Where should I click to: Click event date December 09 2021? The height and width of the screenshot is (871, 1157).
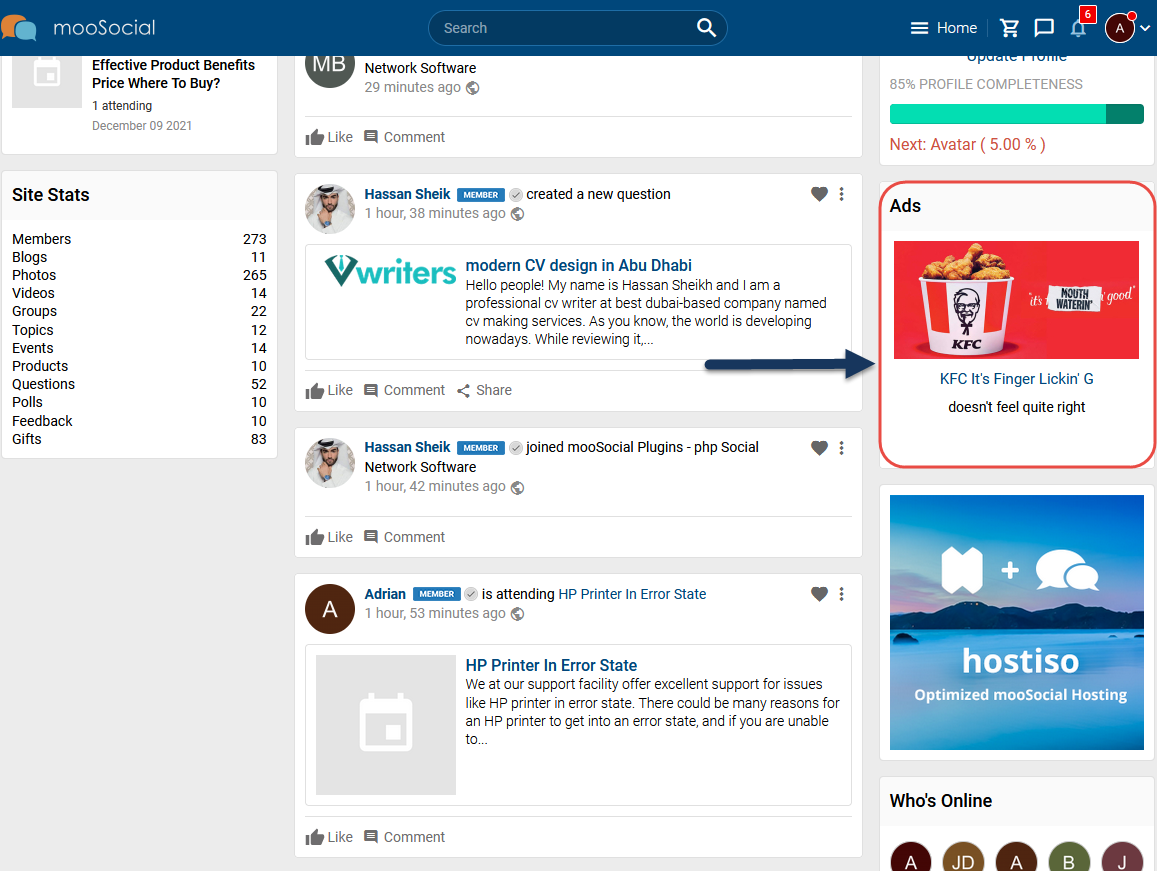tap(142, 126)
